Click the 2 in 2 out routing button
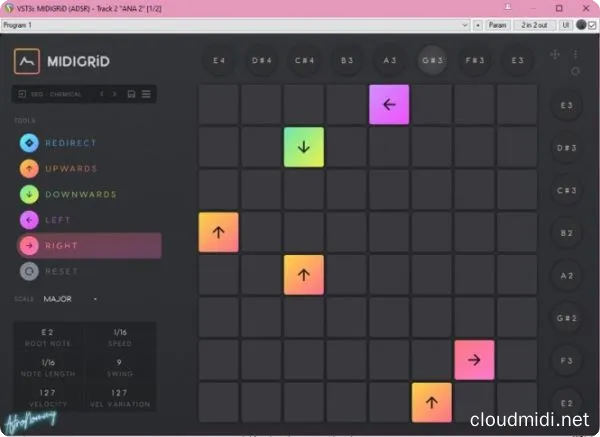This screenshot has width=600, height=437. [533, 24]
